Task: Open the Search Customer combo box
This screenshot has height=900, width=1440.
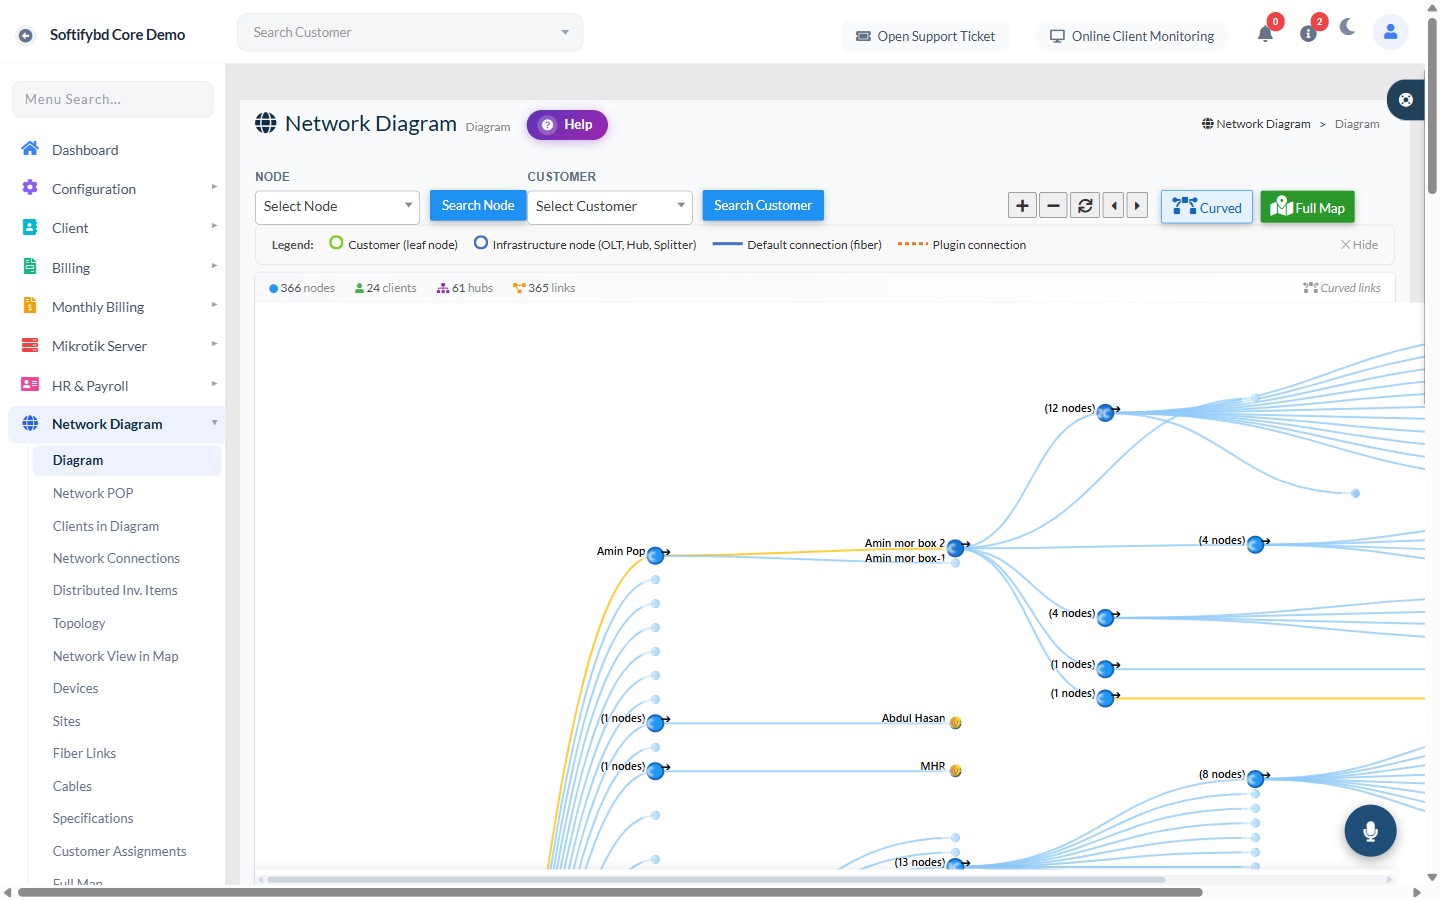Action: 410,32
